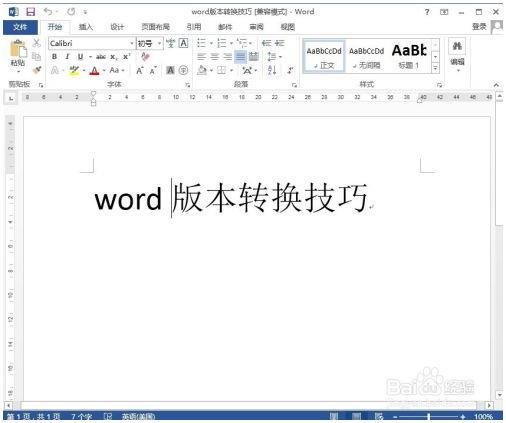Image resolution: width=506 pixels, height=423 pixels.
Task: Click the 100% zoom level button
Action: (x=483, y=417)
